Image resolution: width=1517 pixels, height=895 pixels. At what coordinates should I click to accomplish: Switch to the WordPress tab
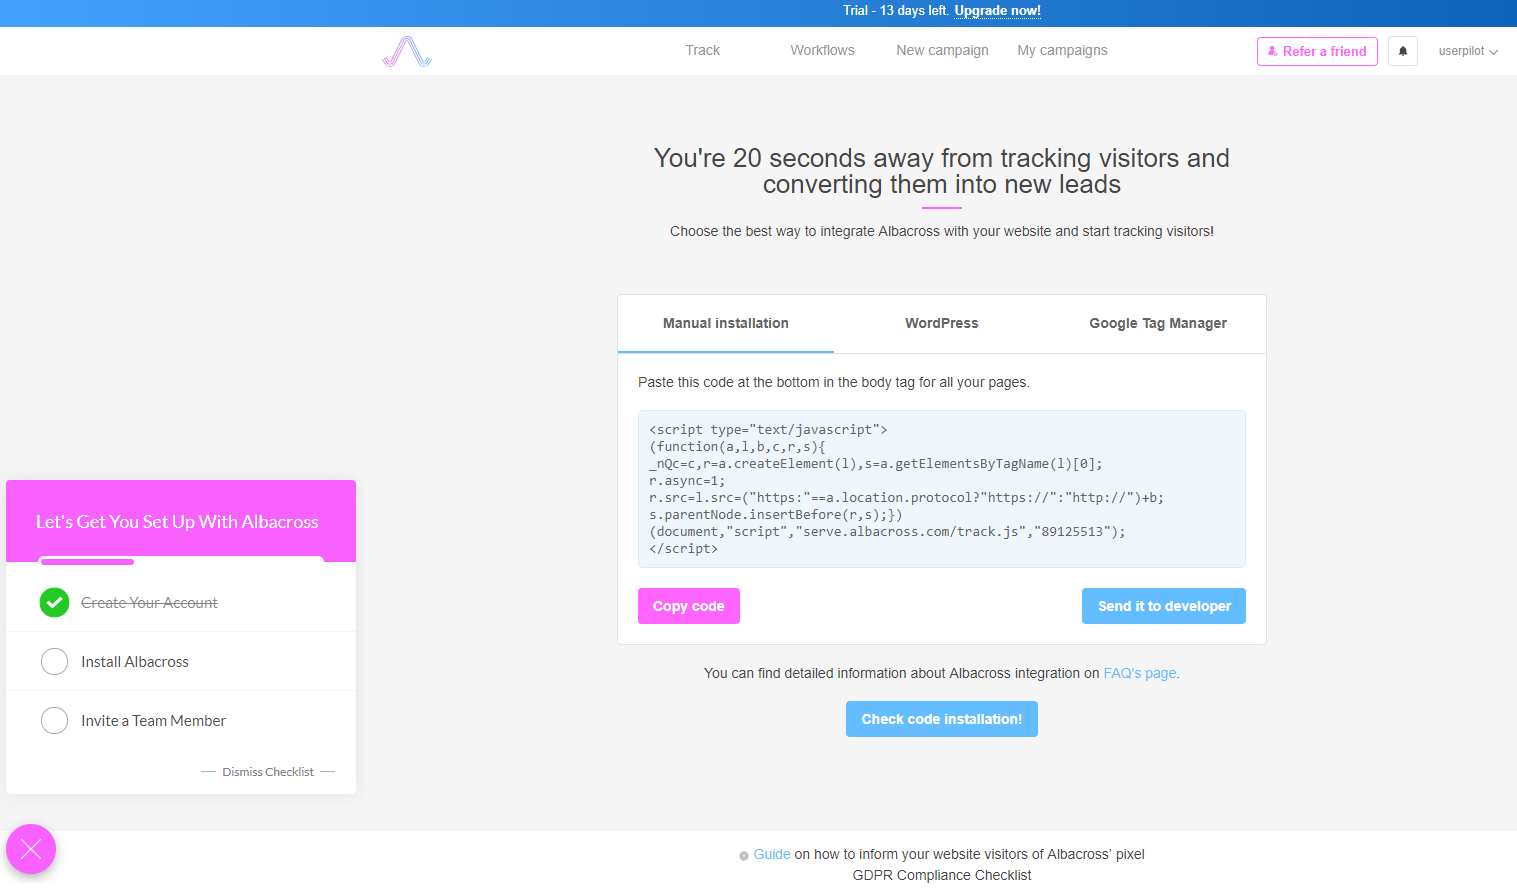(x=942, y=323)
